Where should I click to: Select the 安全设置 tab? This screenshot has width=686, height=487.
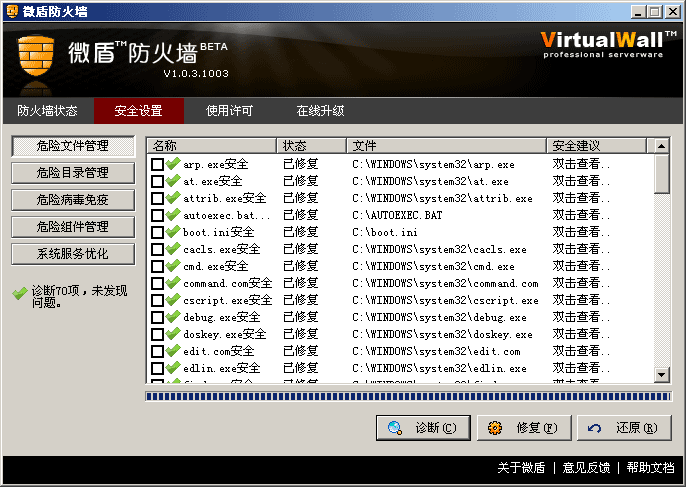139,111
